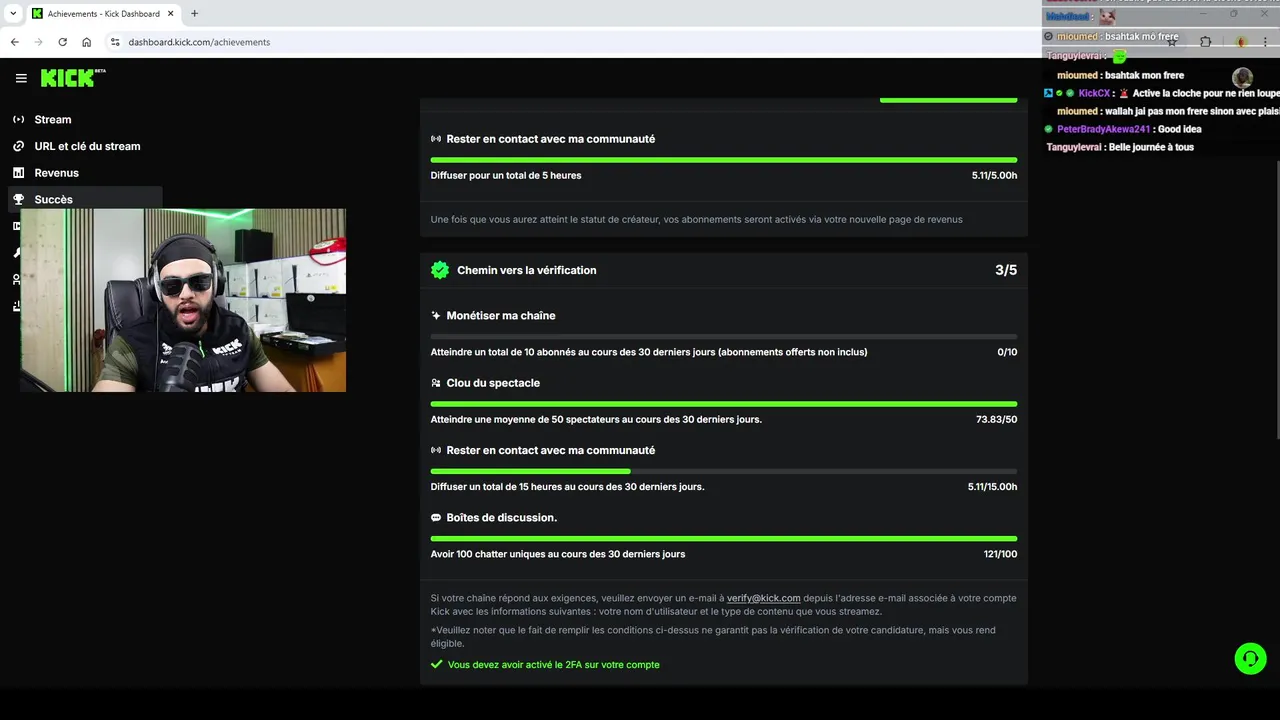Click broadcast icon beside 15 heures goal
Viewport: 1280px width, 720px height.
pos(436,450)
